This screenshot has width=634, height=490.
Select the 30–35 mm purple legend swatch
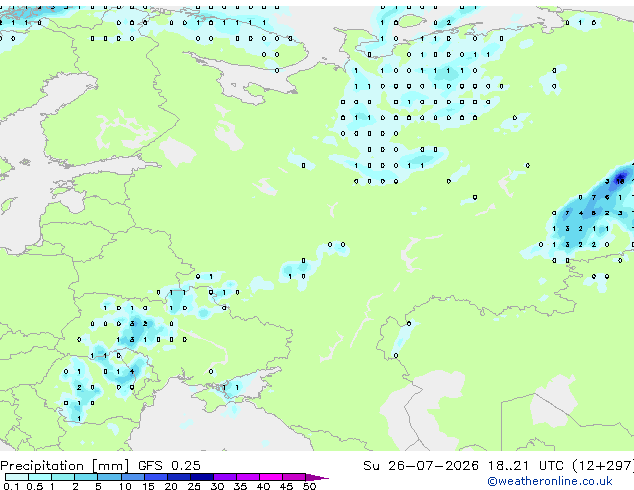click(x=225, y=477)
